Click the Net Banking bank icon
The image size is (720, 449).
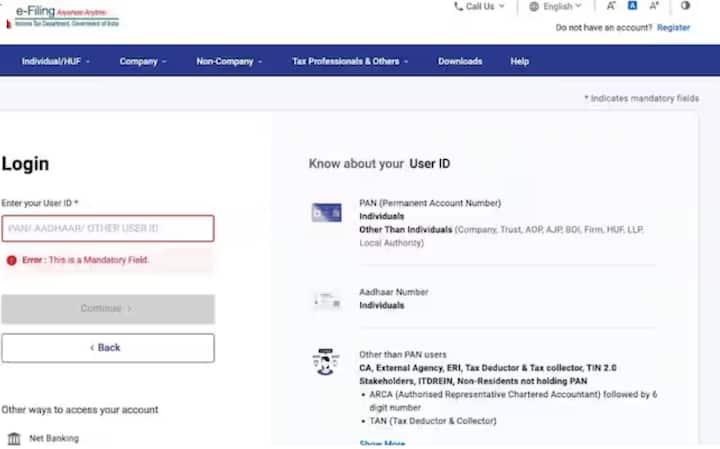point(14,438)
